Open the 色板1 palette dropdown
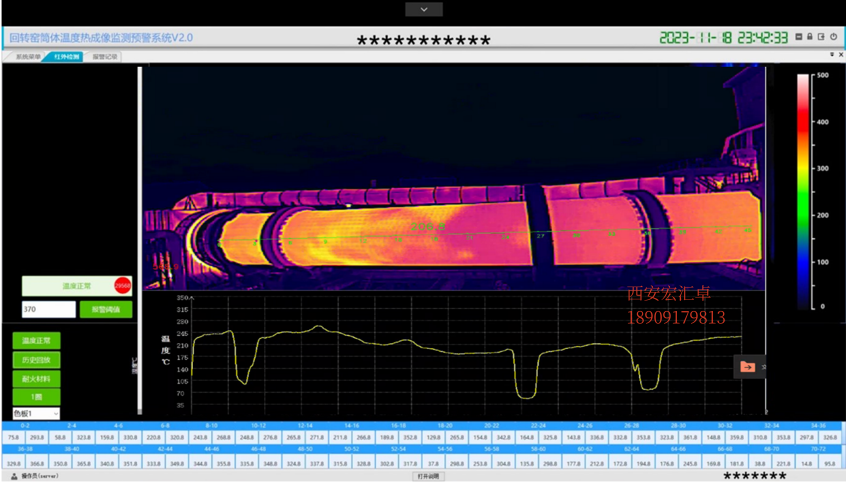Image resolution: width=846 pixels, height=483 pixels. pos(36,413)
